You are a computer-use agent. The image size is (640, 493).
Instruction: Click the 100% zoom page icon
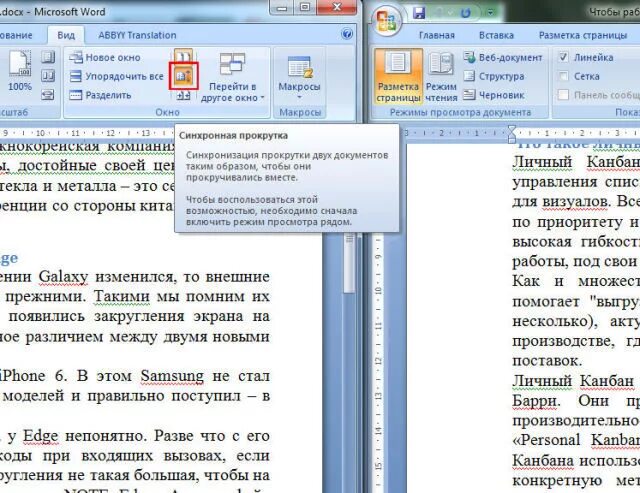pos(20,64)
